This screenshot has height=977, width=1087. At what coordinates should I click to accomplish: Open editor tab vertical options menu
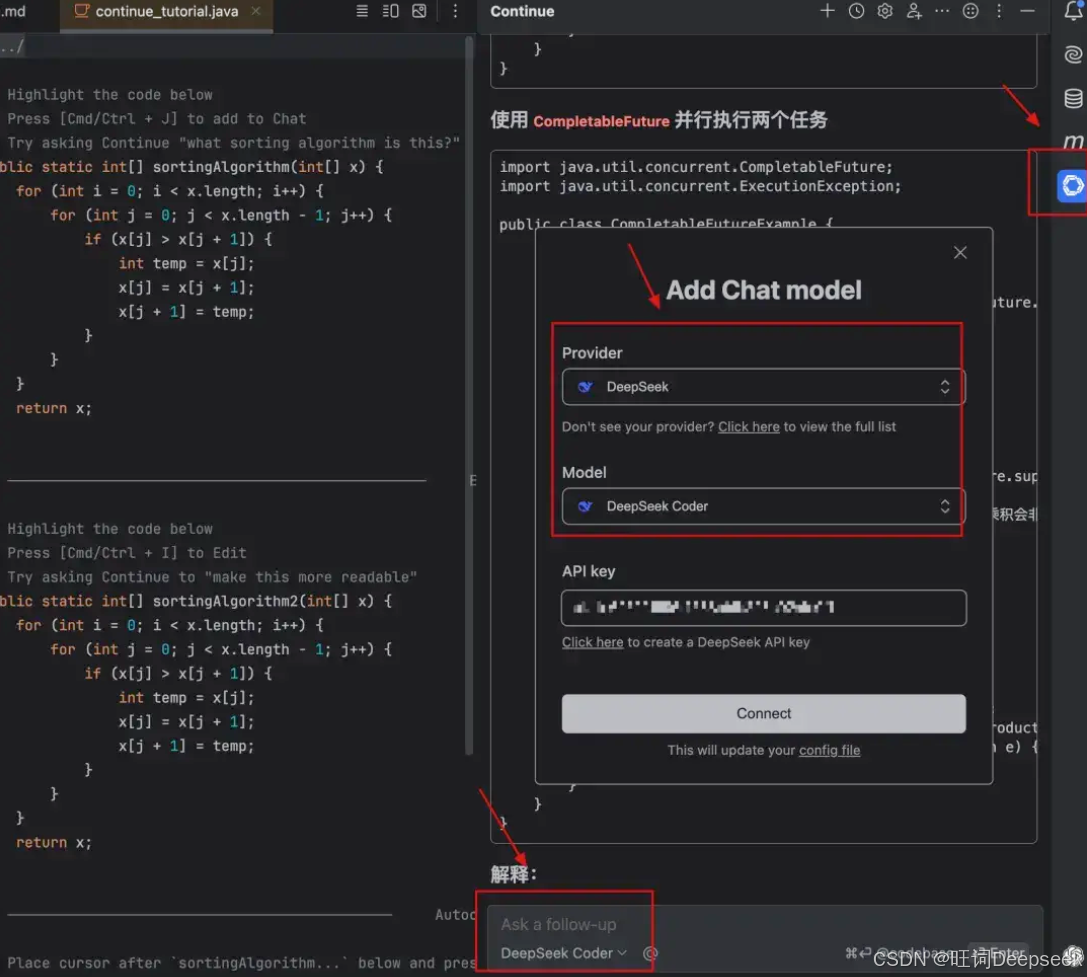click(455, 11)
